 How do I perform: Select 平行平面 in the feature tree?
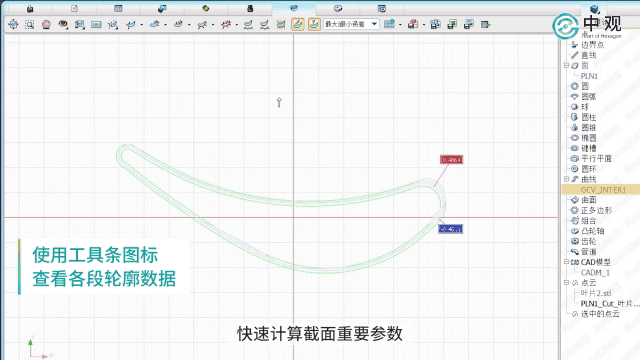pyautogui.click(x=596, y=158)
